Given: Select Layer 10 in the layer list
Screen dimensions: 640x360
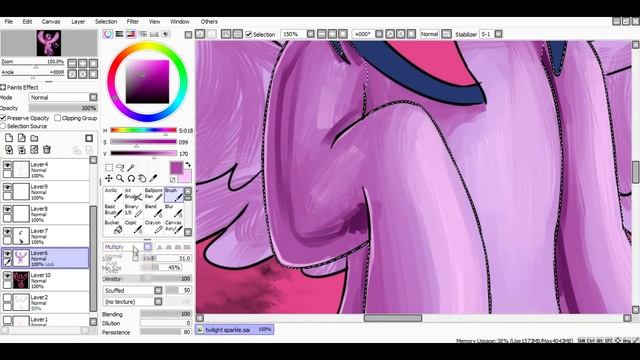Looking at the screenshot, I should coord(45,280).
